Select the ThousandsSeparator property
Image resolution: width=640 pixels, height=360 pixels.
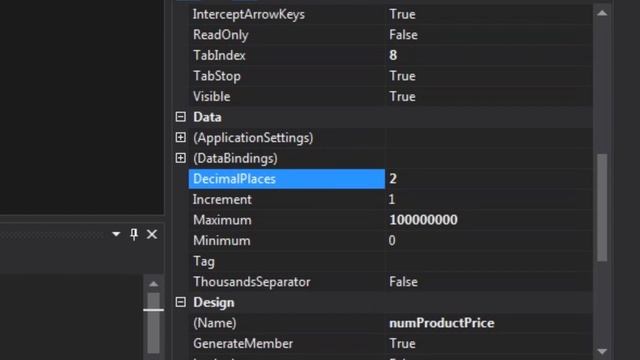click(251, 282)
